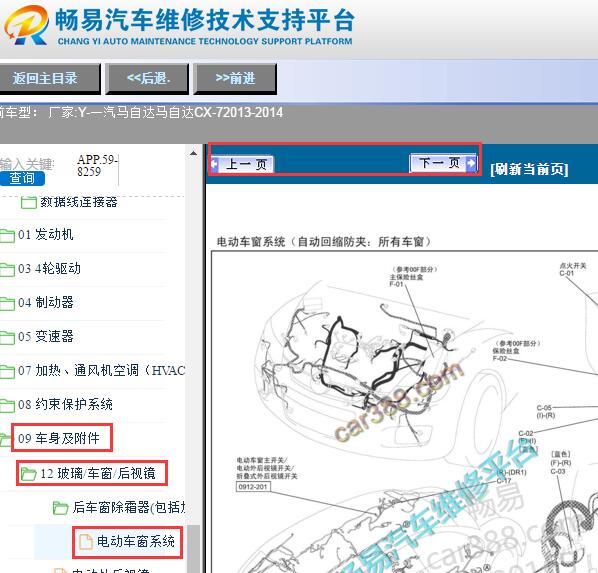
Task: Click the 刷新当前页 refresh link
Action: point(529,169)
